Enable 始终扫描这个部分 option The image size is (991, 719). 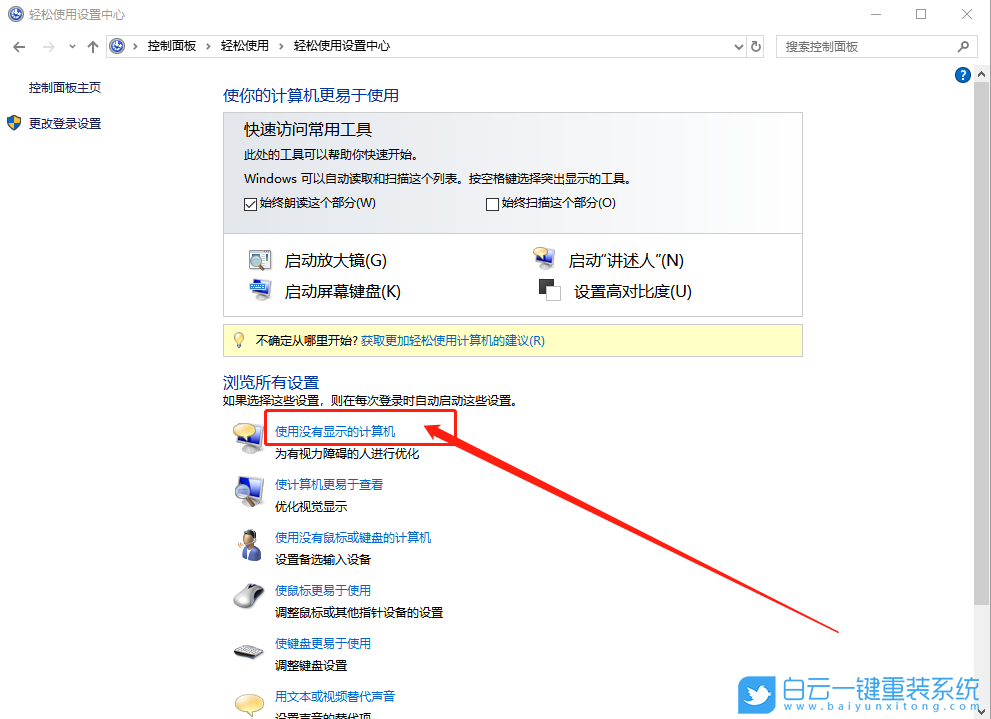492,203
